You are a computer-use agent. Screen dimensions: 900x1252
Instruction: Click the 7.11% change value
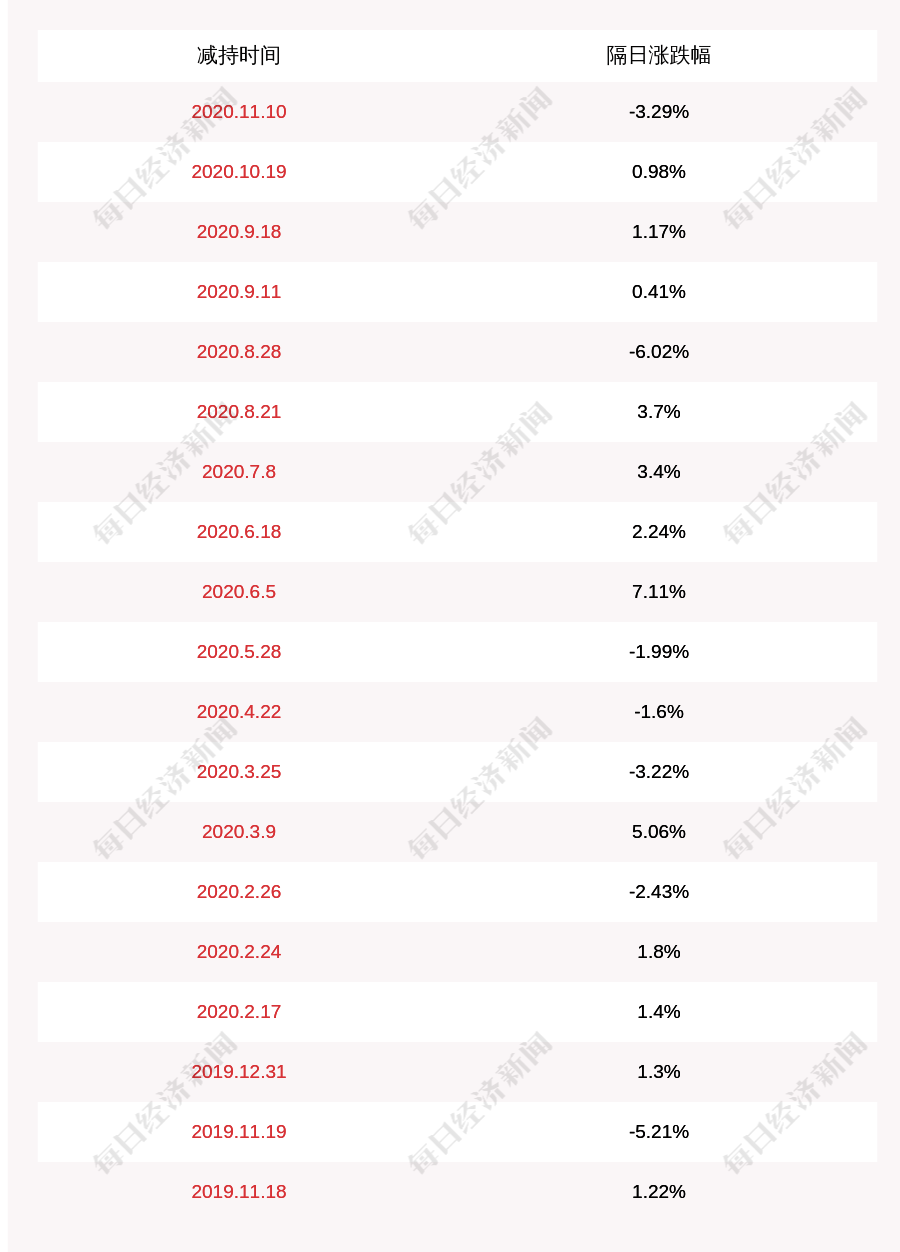(658, 592)
